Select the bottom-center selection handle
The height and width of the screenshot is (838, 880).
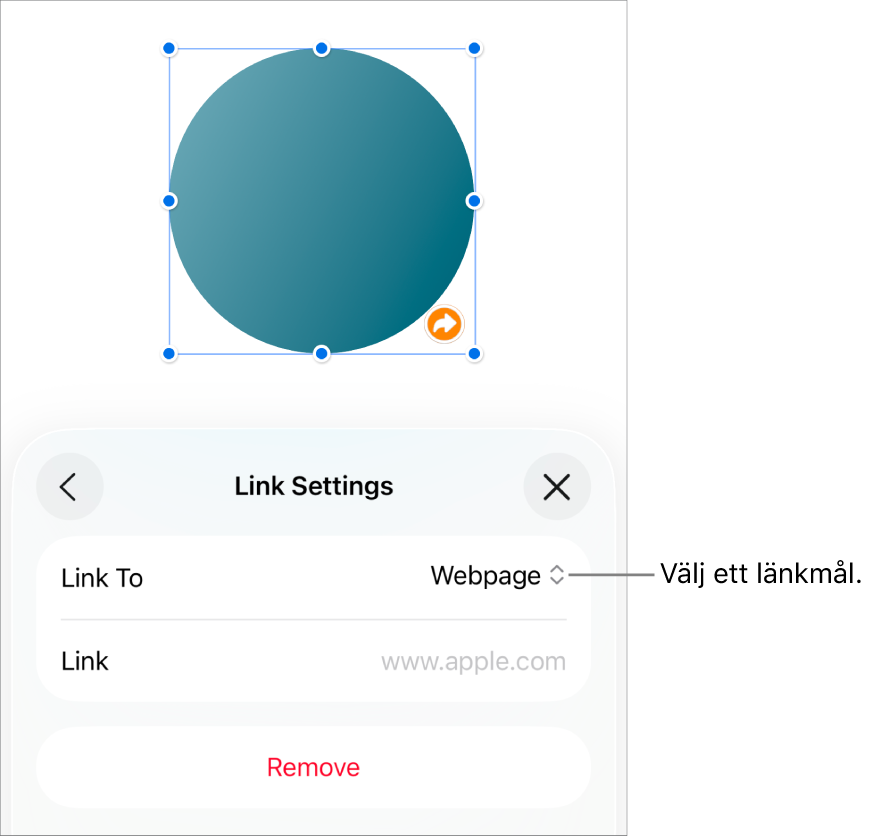(322, 354)
